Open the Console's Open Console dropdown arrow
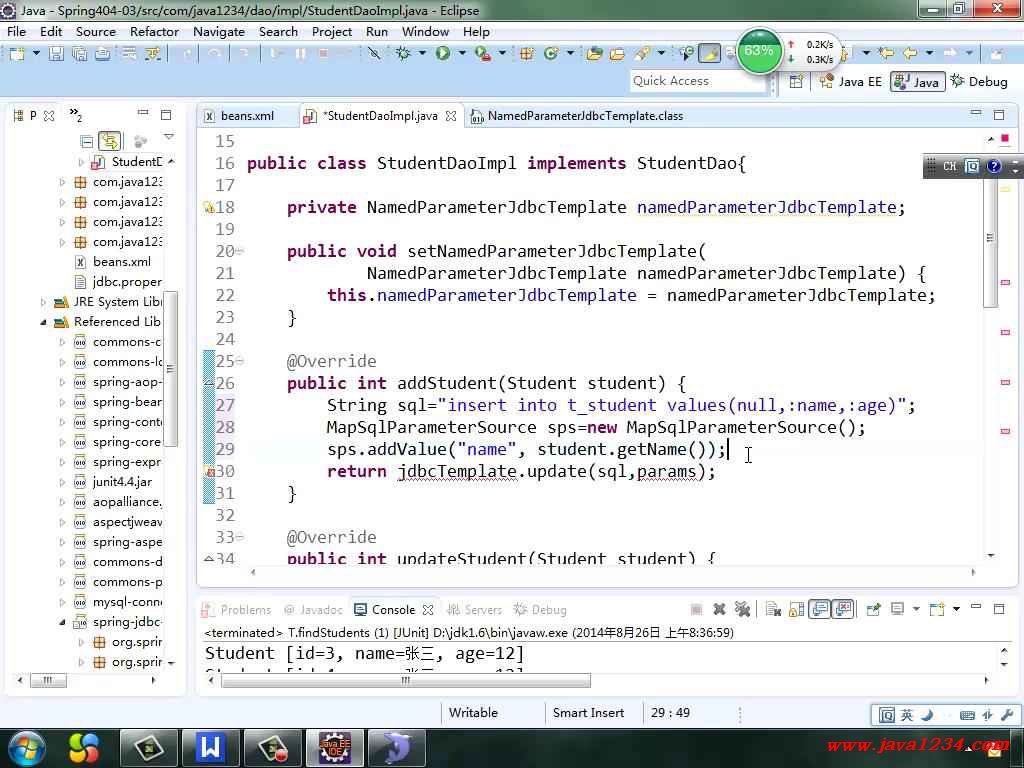The width and height of the screenshot is (1024, 768). coord(956,609)
